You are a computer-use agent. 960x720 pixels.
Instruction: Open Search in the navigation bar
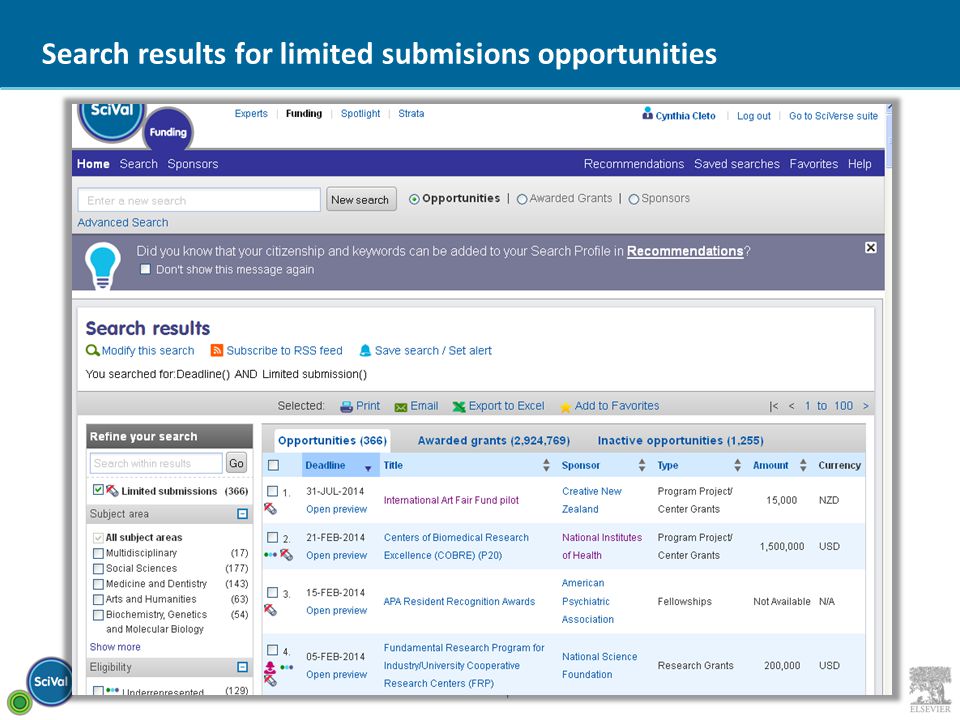138,163
